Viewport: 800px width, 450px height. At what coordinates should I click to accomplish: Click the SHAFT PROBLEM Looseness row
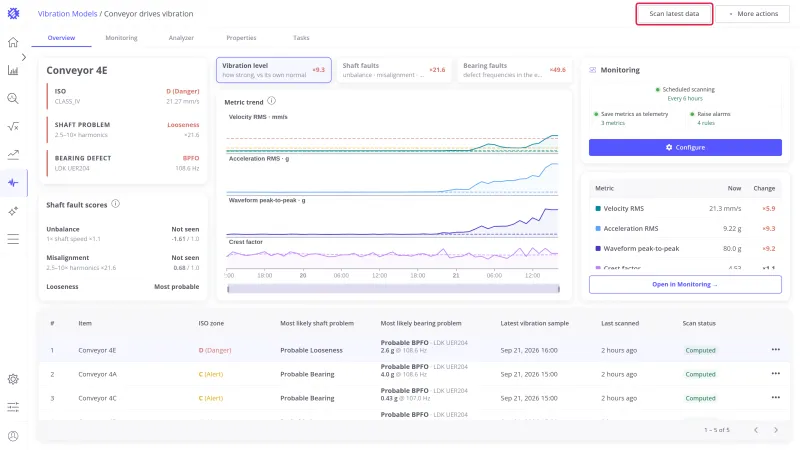tap(123, 130)
